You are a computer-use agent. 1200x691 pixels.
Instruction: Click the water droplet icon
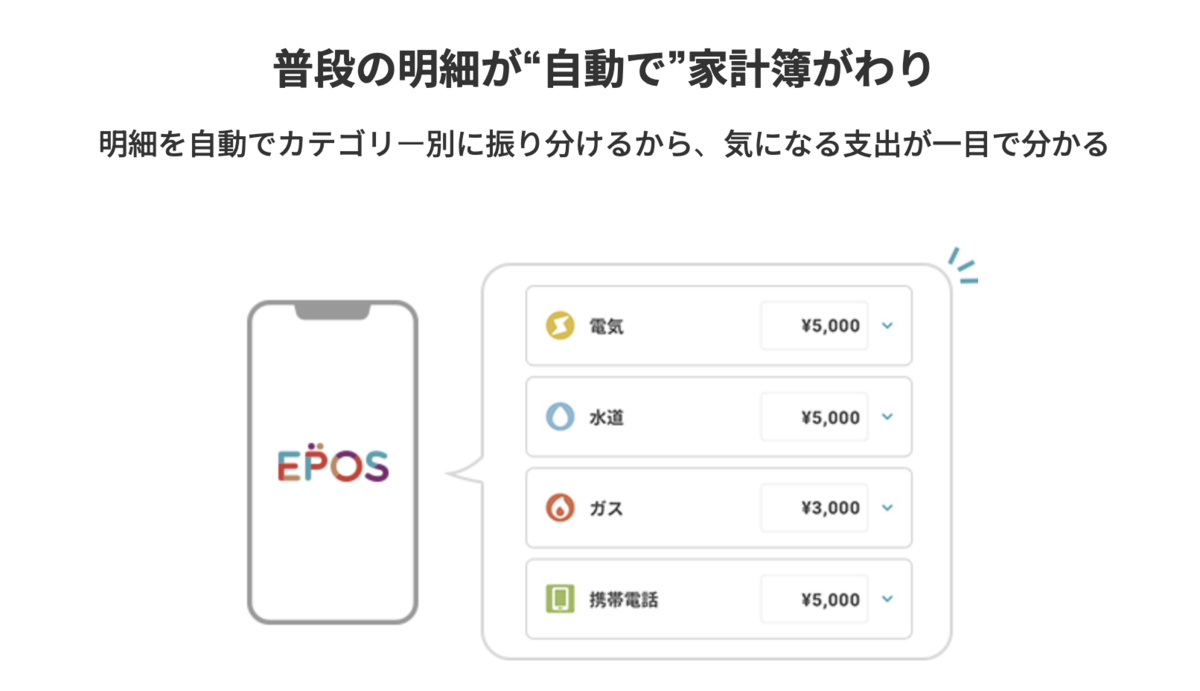560,417
